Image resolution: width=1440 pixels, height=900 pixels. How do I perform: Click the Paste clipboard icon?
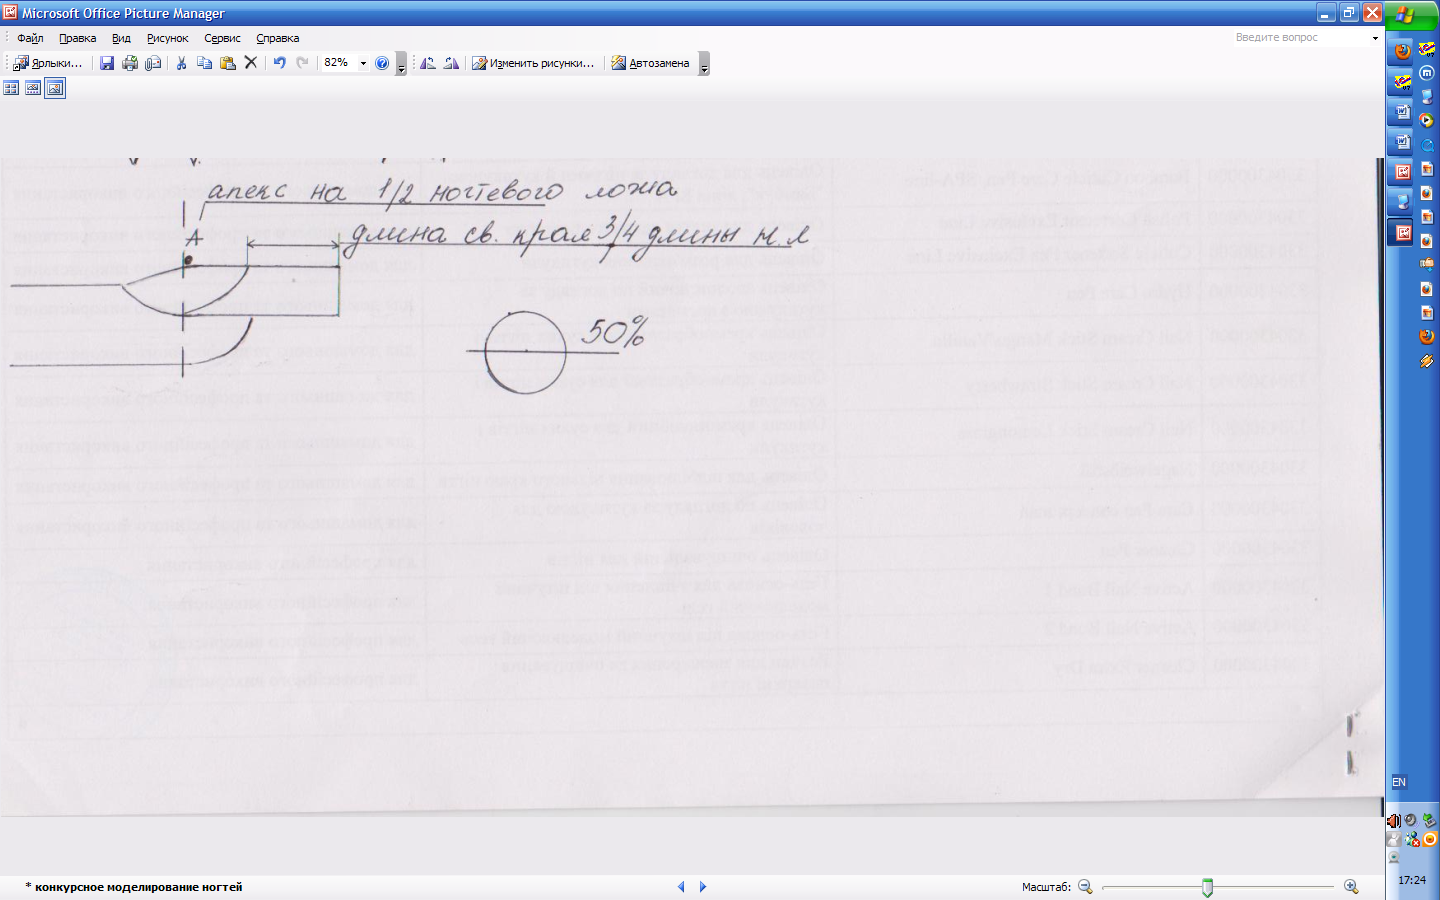228,63
